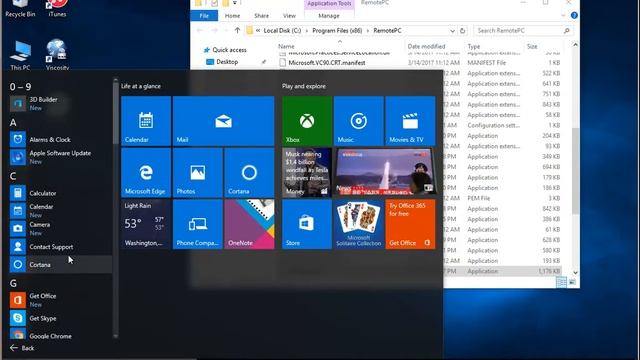Click the Back button in Start menu
This screenshot has height=360, width=640.
pyautogui.click(x=22, y=348)
